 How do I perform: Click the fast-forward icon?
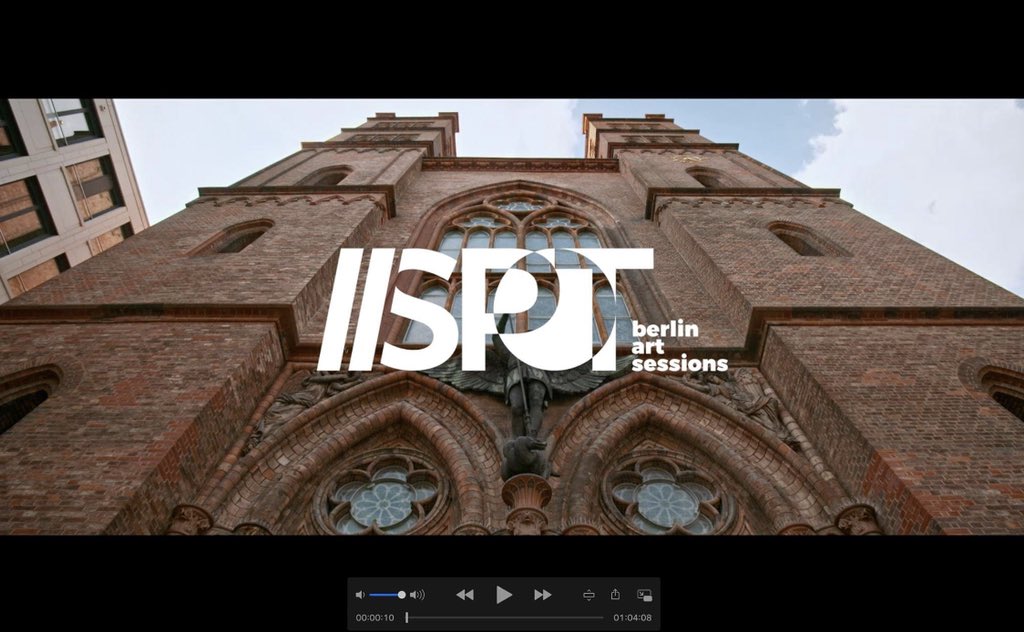click(541, 593)
